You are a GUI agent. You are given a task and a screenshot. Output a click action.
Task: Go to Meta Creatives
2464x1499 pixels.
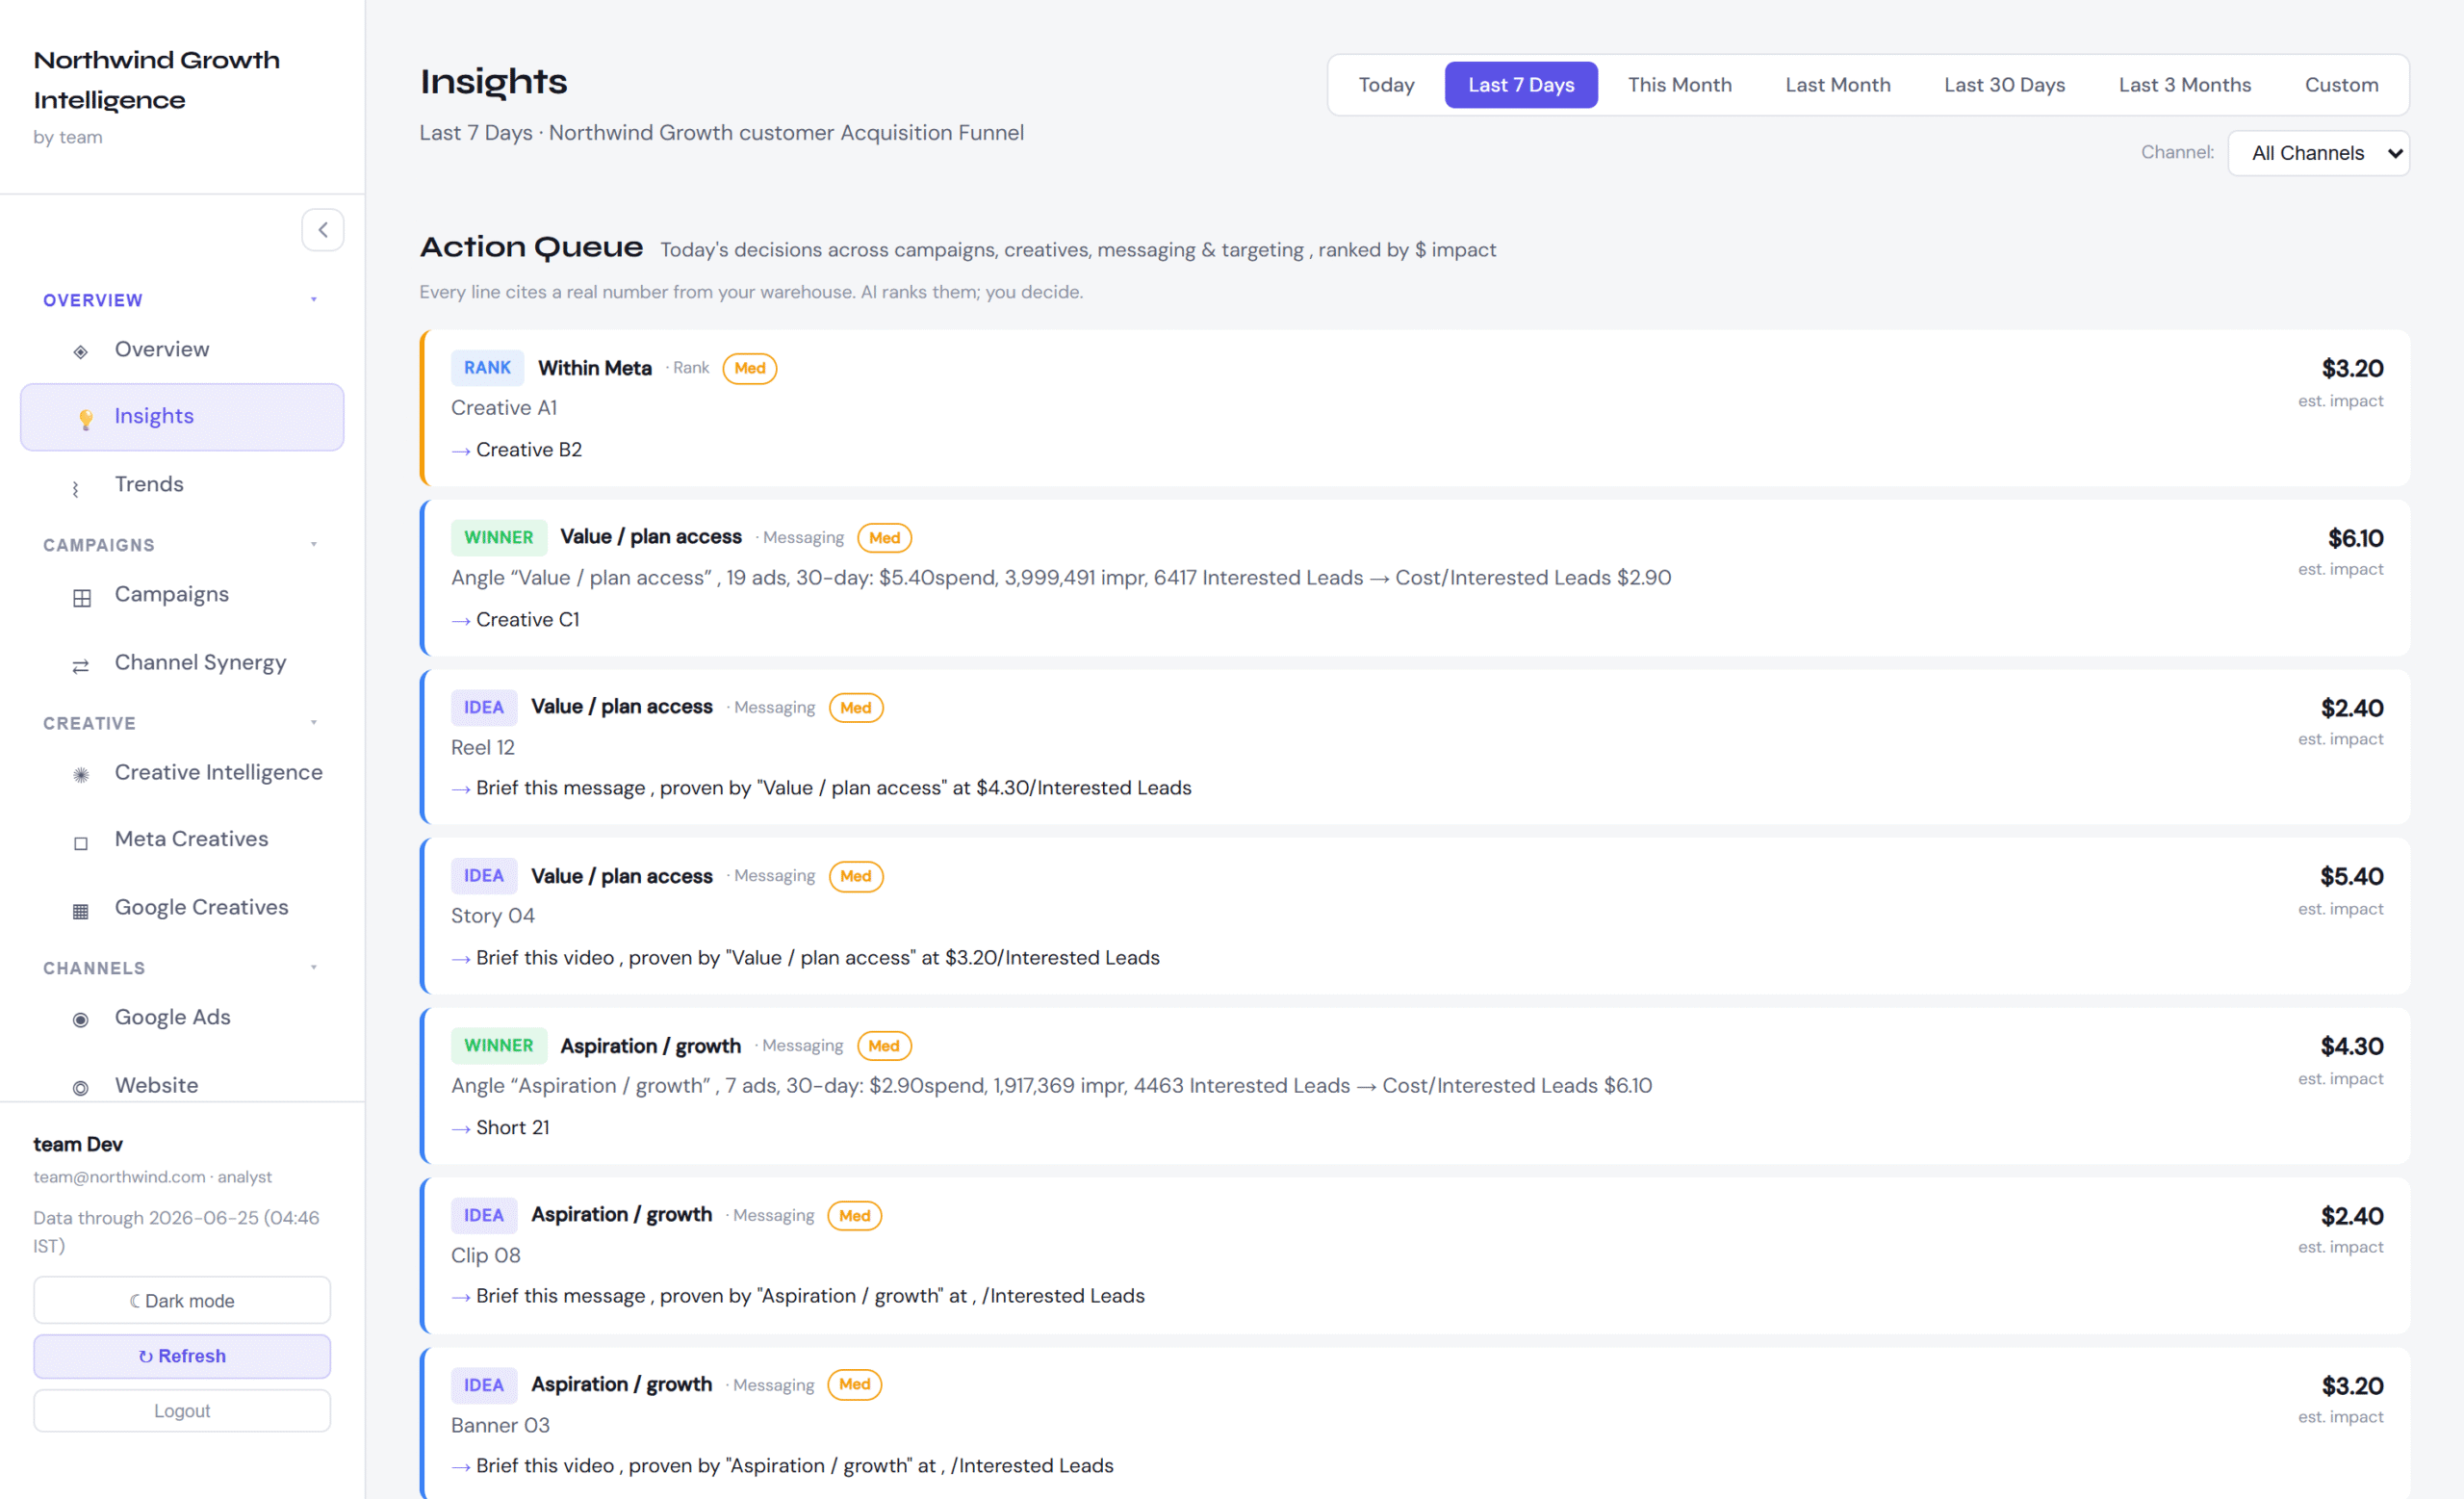point(182,839)
